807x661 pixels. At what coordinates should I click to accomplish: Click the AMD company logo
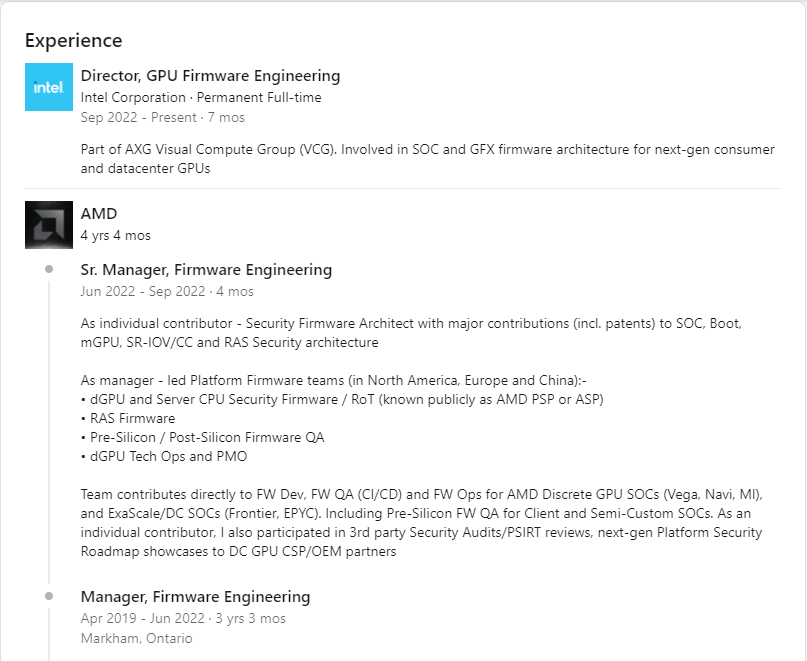pyautogui.click(x=49, y=225)
